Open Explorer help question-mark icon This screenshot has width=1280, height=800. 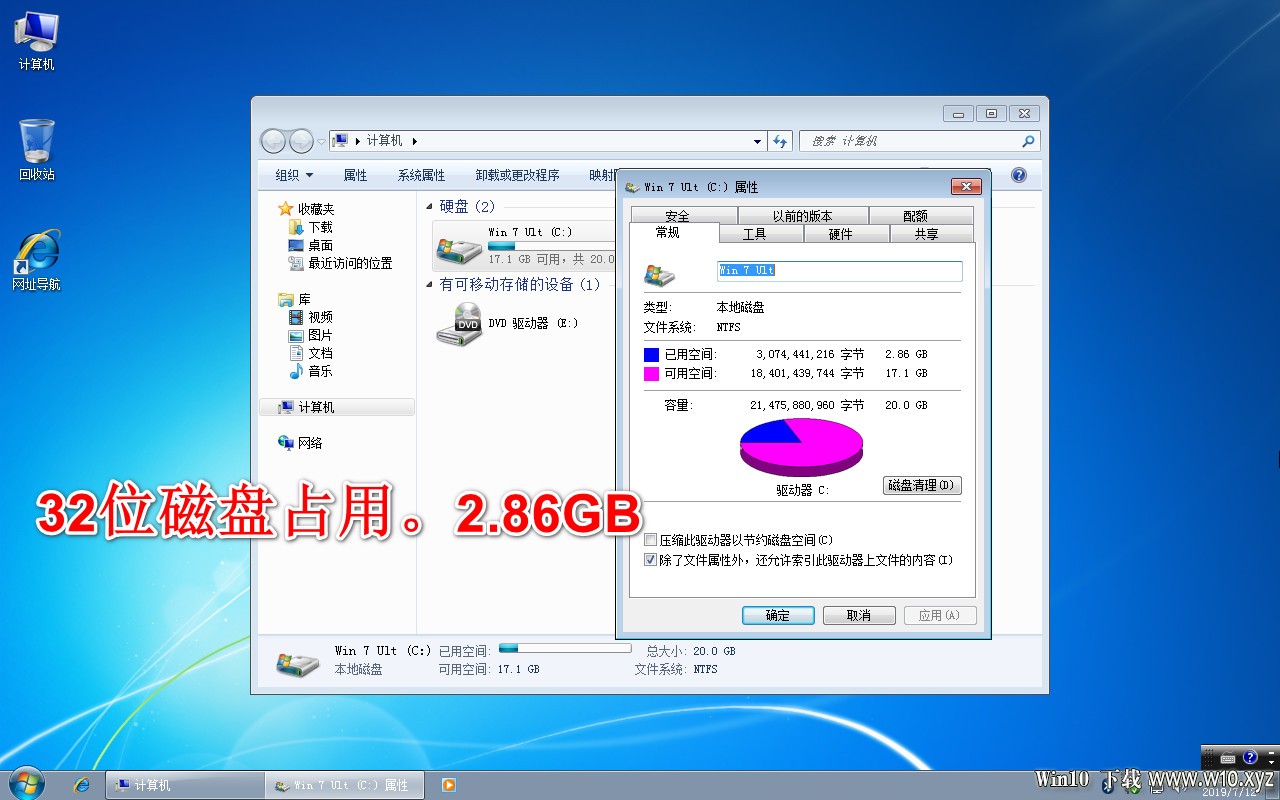click(x=1019, y=175)
